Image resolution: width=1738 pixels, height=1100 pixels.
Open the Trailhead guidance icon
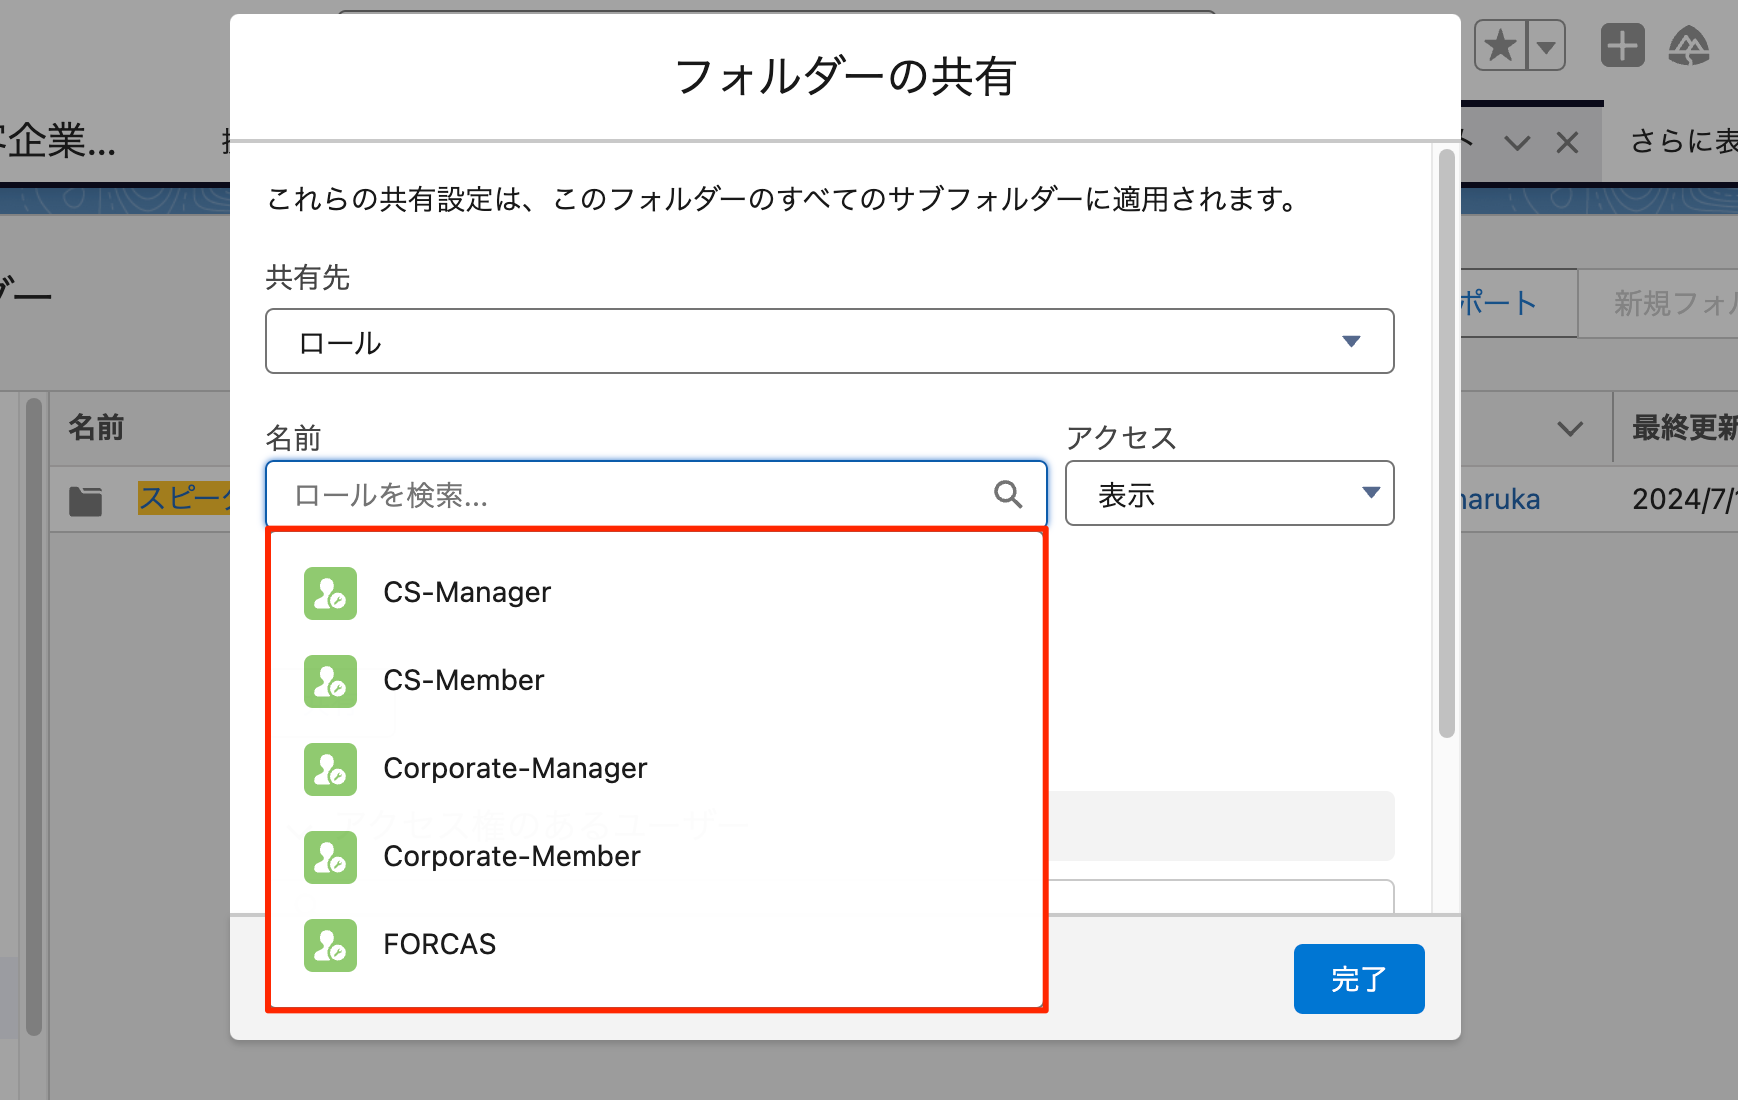coord(1689,46)
